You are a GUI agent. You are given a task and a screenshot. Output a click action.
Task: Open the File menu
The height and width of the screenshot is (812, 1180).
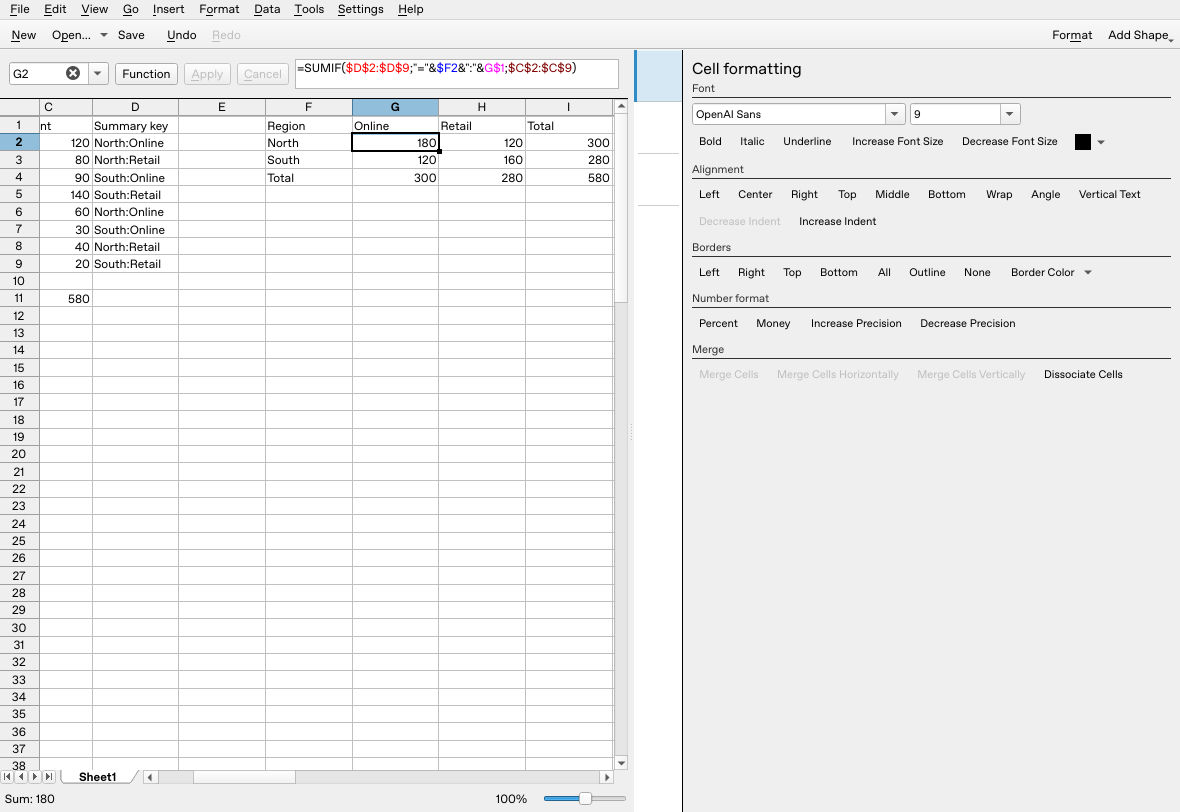[x=20, y=9]
